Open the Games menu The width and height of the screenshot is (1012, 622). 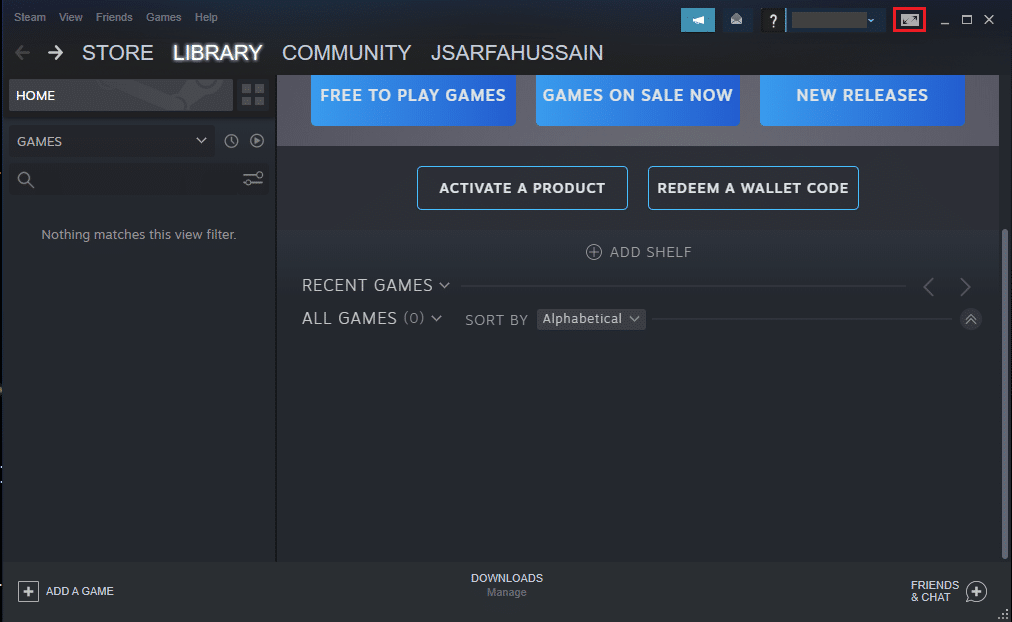point(163,17)
